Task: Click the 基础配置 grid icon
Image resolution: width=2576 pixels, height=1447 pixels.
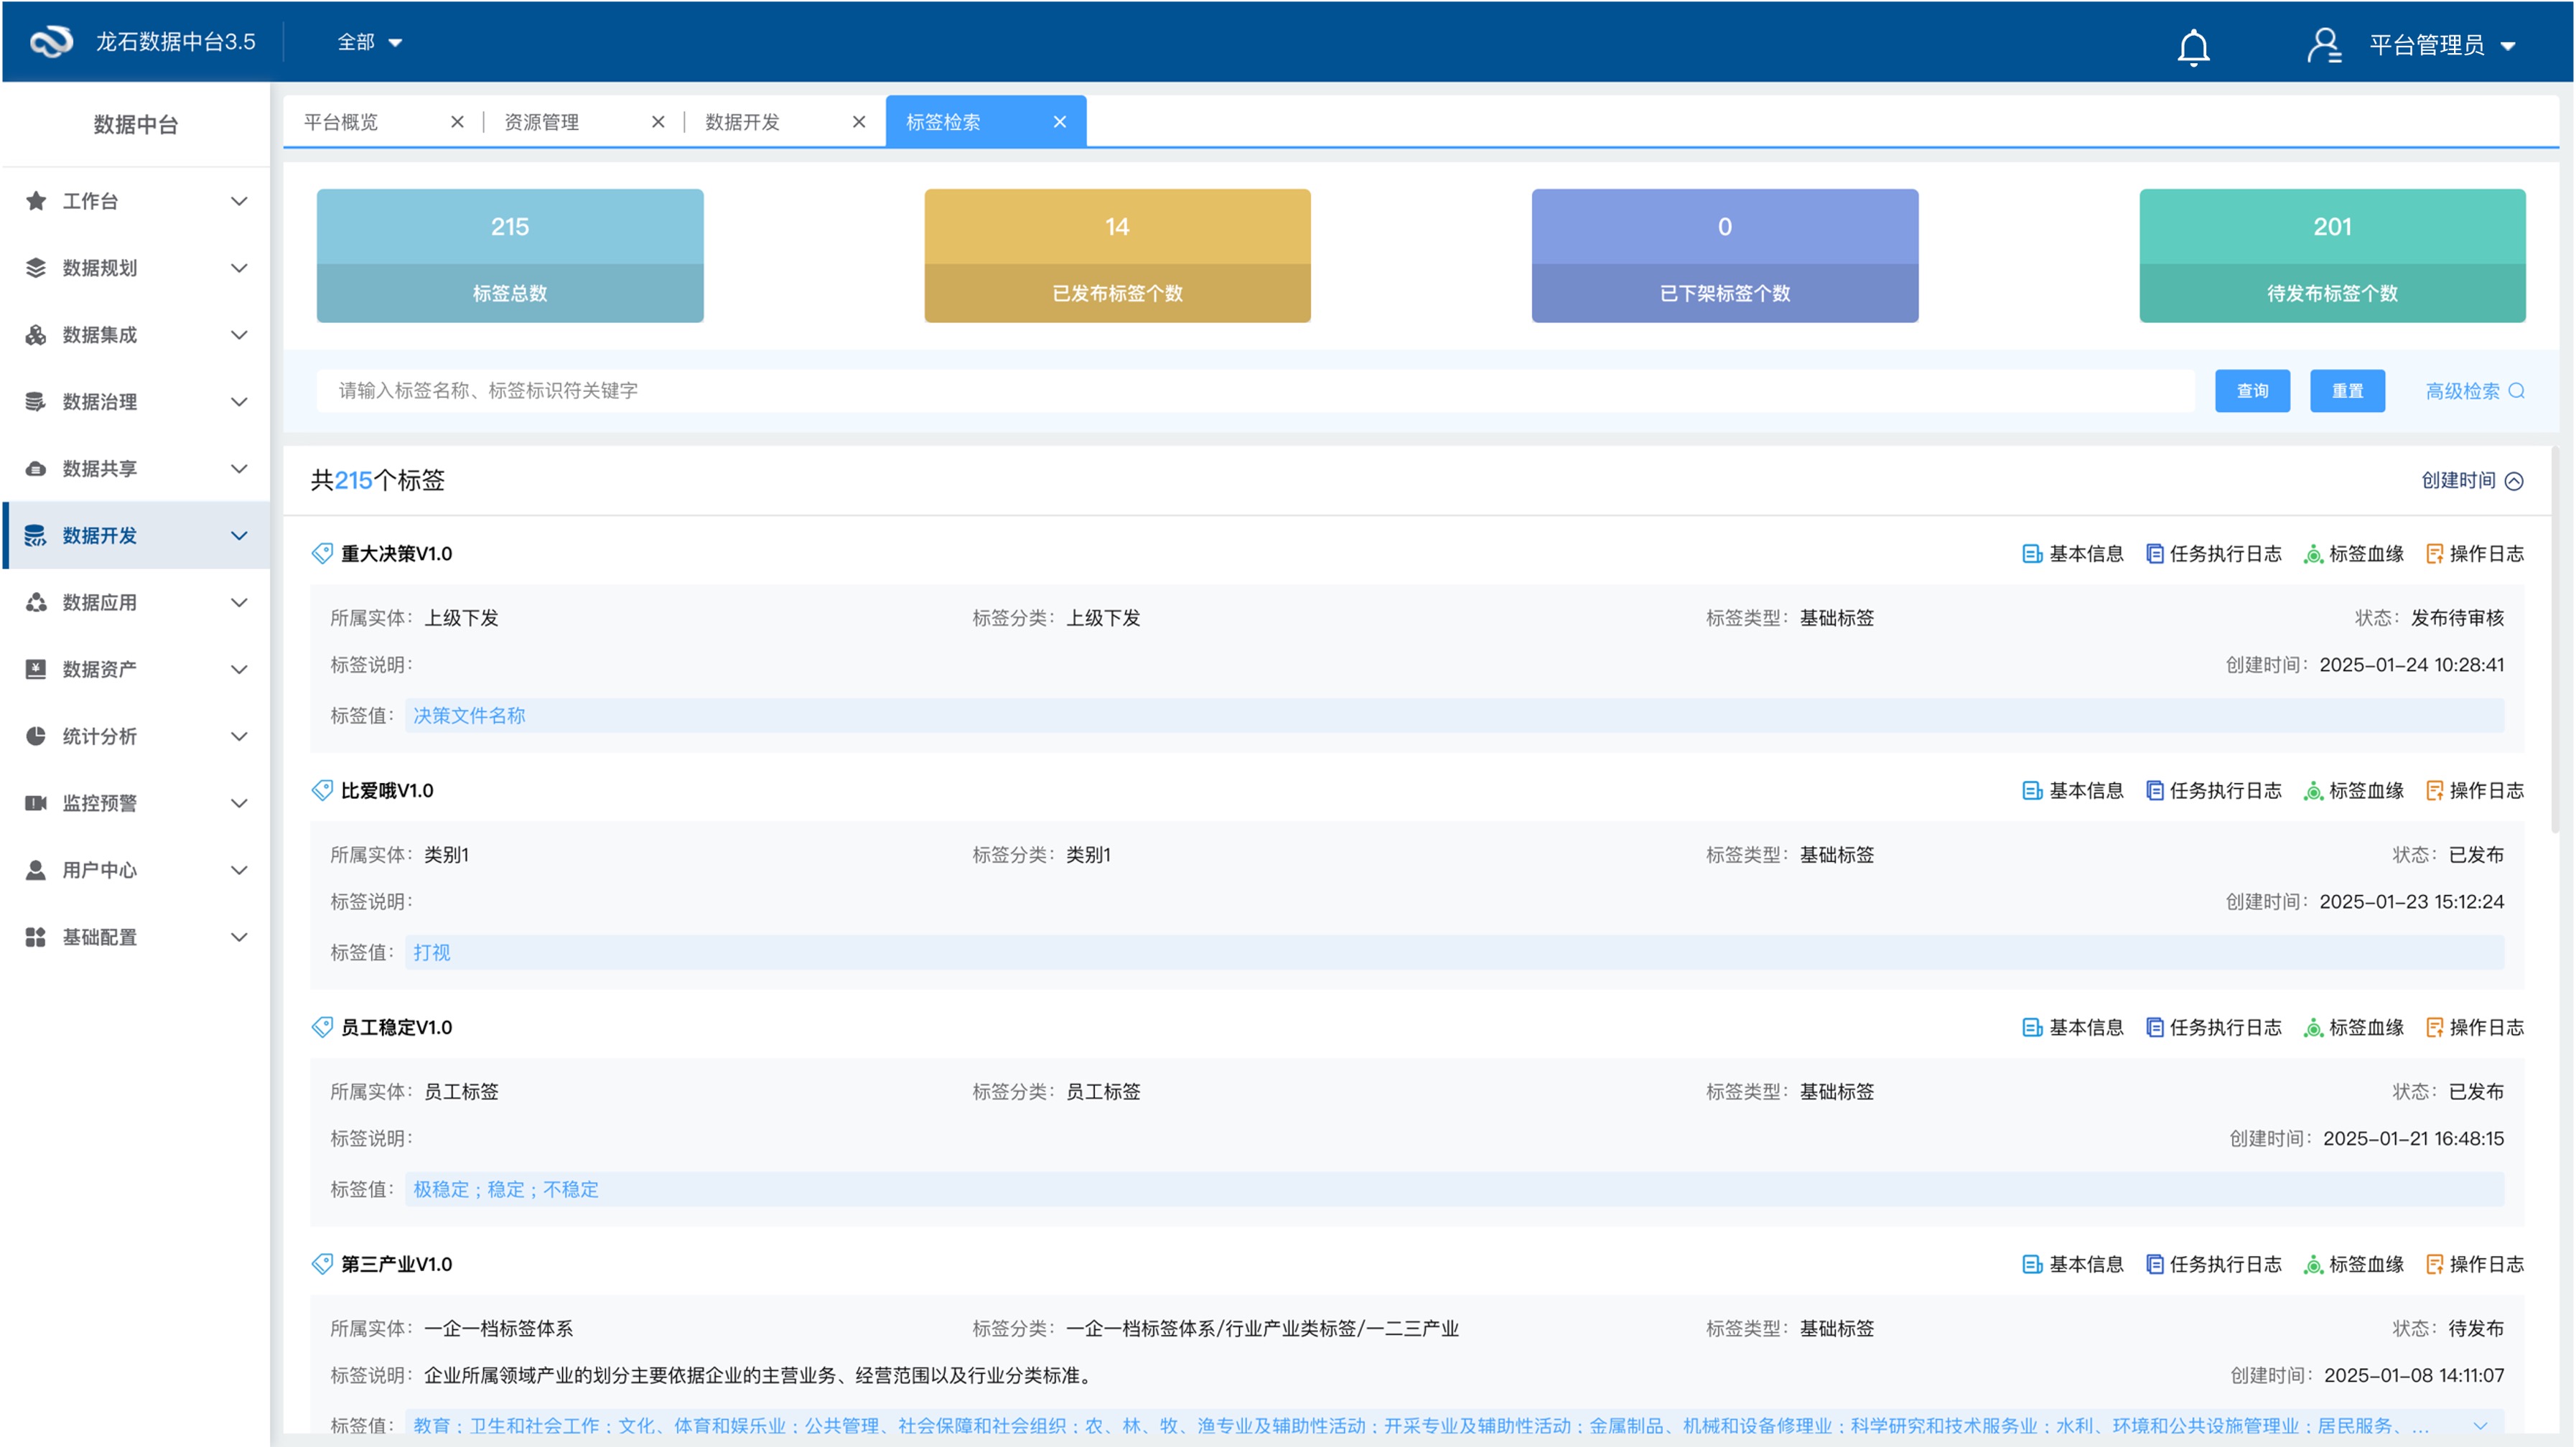Action: 36,937
